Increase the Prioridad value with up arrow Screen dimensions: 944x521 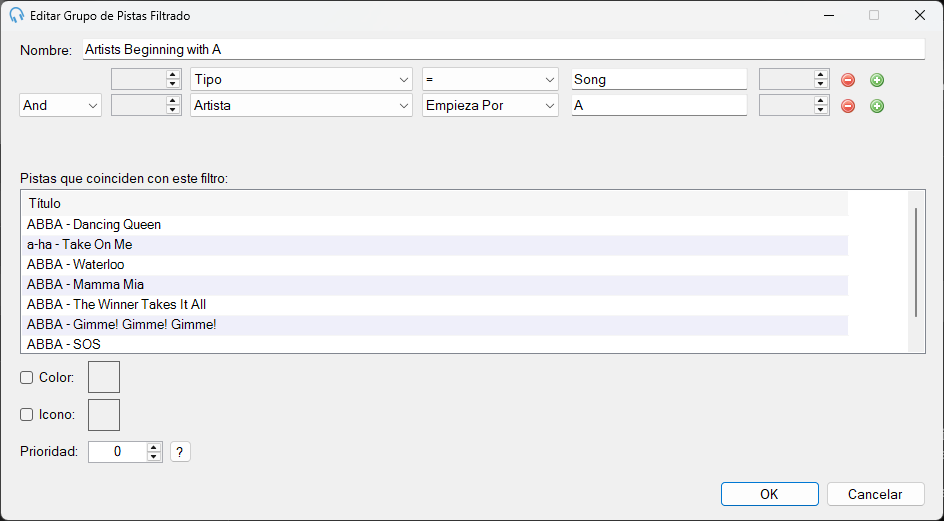(154, 448)
